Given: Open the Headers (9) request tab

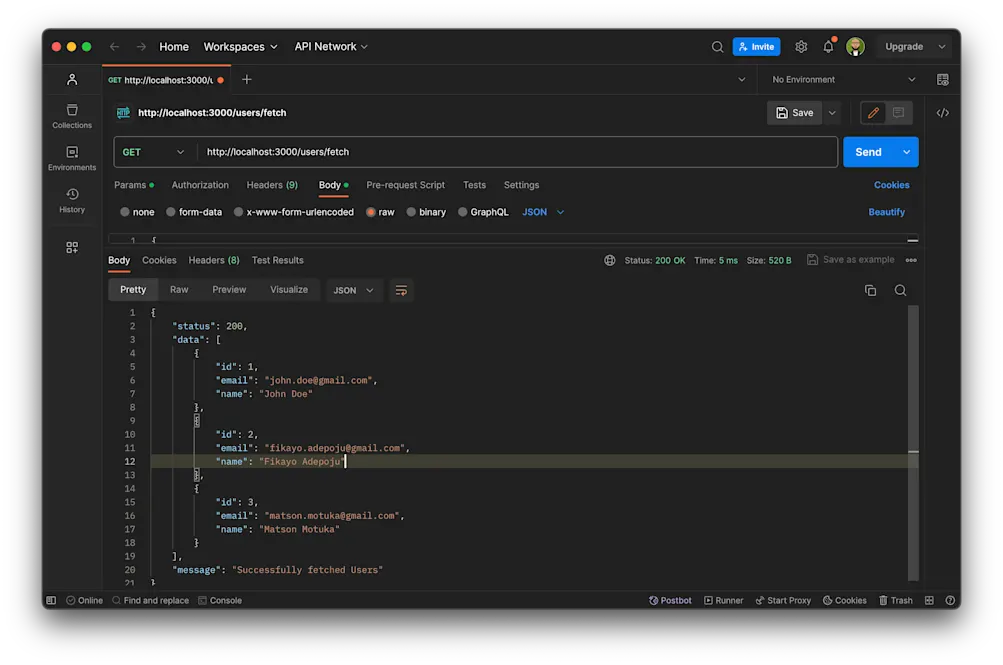Looking at the screenshot, I should pyautogui.click(x=271, y=185).
